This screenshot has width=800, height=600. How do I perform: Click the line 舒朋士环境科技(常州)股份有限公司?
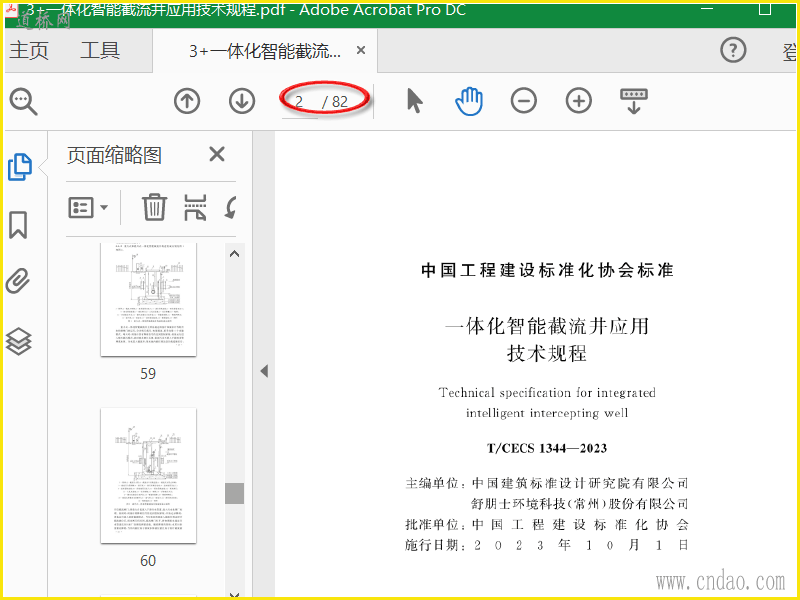[580, 504]
